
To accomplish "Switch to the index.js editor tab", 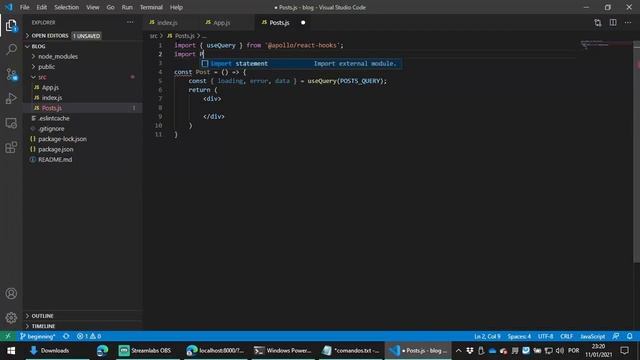I will pyautogui.click(x=171, y=22).
